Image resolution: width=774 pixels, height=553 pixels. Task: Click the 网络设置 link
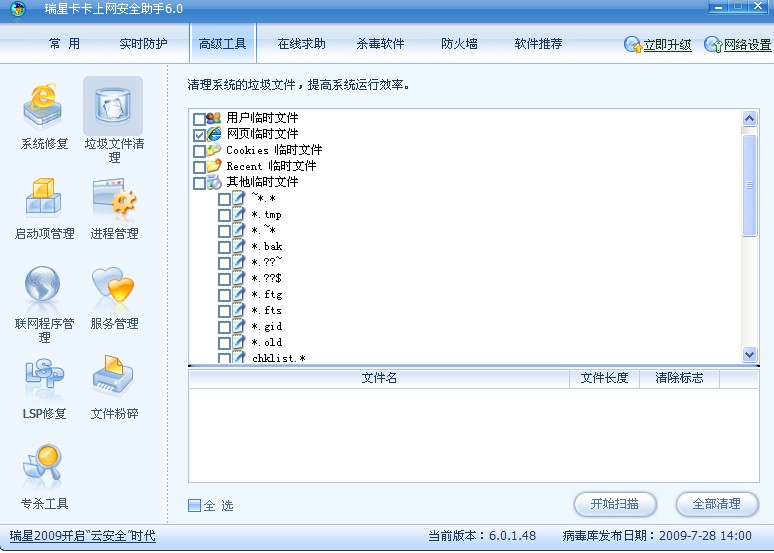click(747, 45)
